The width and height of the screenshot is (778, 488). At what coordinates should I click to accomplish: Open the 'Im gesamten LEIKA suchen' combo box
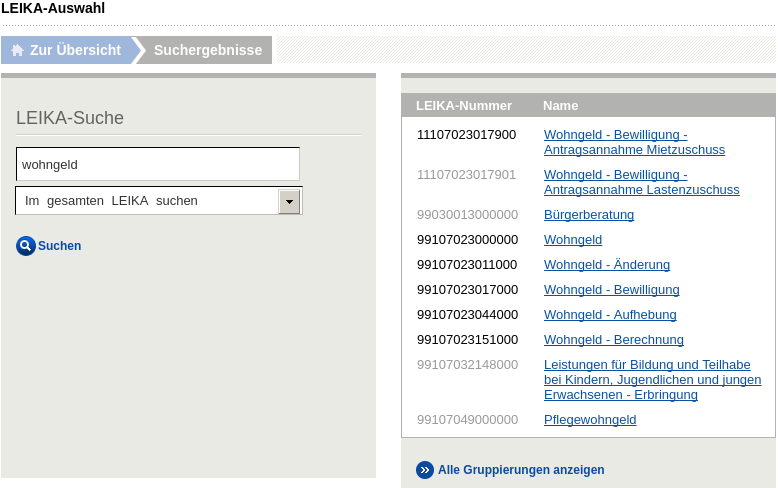(159, 201)
